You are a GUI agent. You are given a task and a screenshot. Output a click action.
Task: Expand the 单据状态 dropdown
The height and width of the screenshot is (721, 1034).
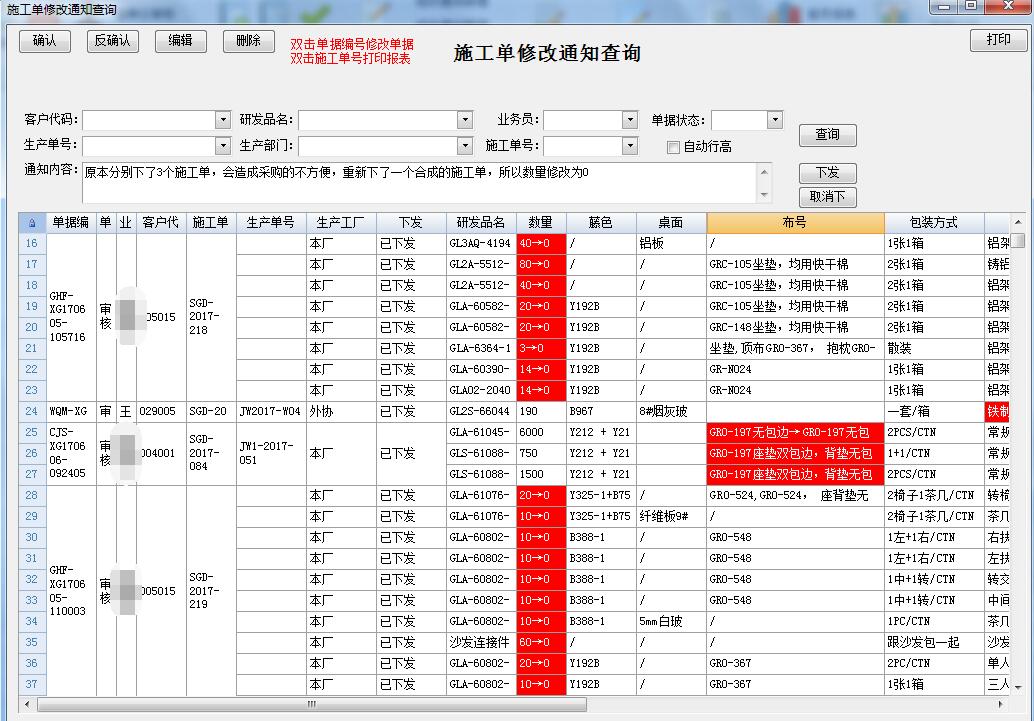(x=774, y=120)
